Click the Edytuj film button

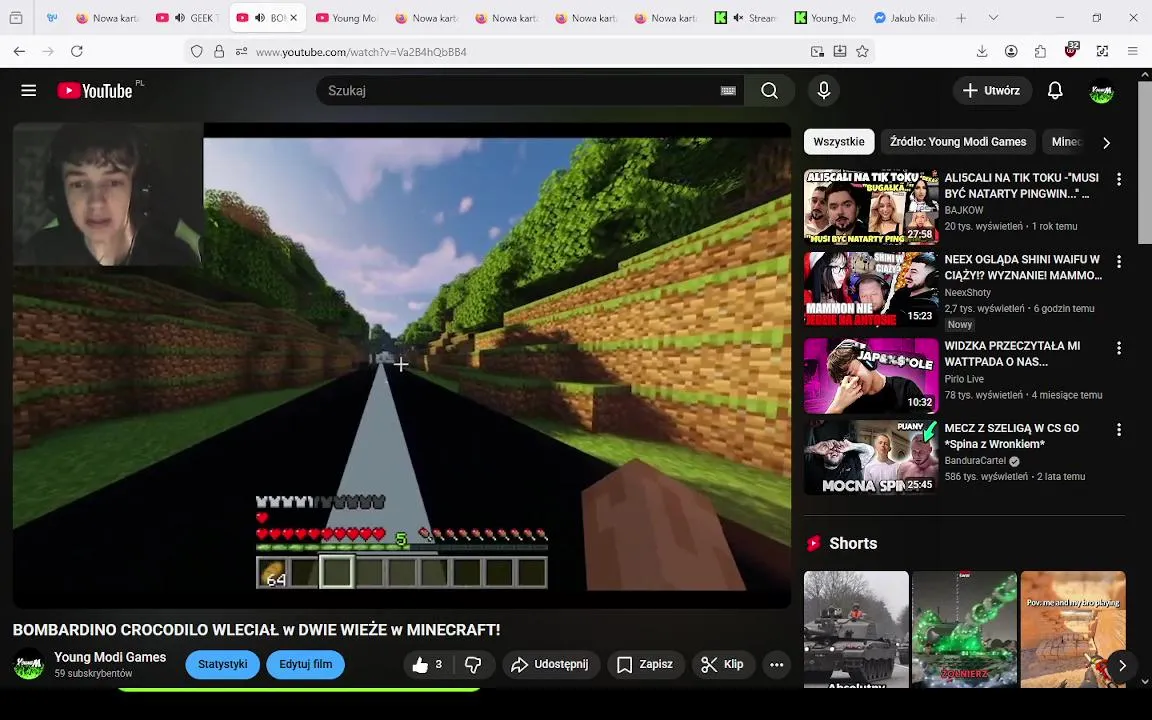tap(306, 664)
